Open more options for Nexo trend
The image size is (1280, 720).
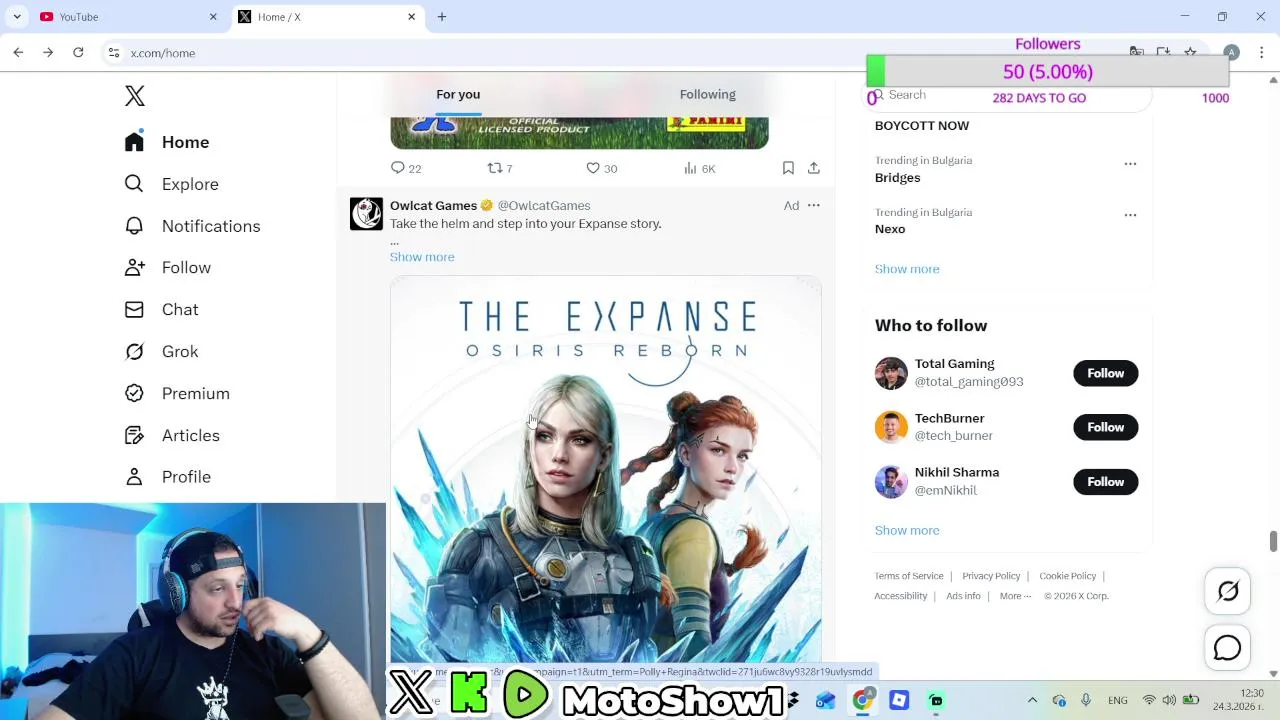click(1130, 215)
